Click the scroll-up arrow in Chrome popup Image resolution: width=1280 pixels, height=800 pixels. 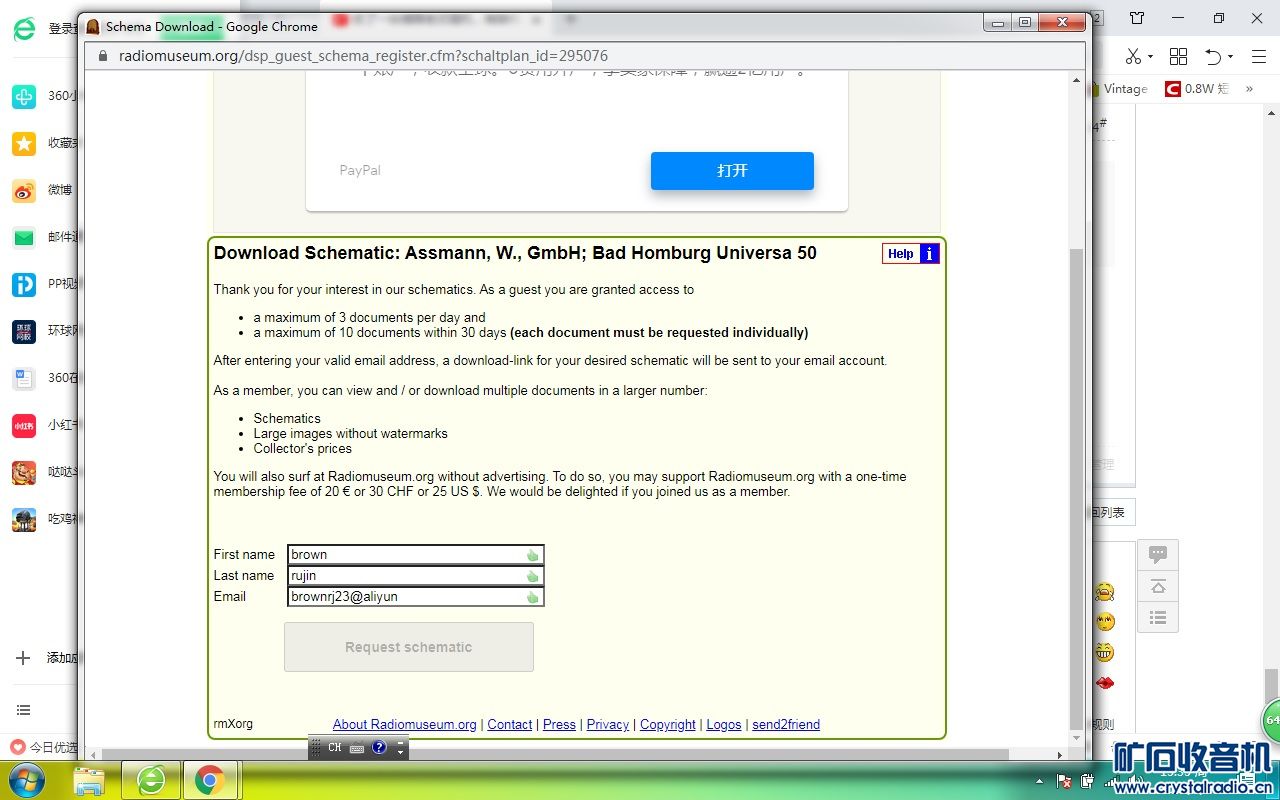pyautogui.click(x=1077, y=79)
